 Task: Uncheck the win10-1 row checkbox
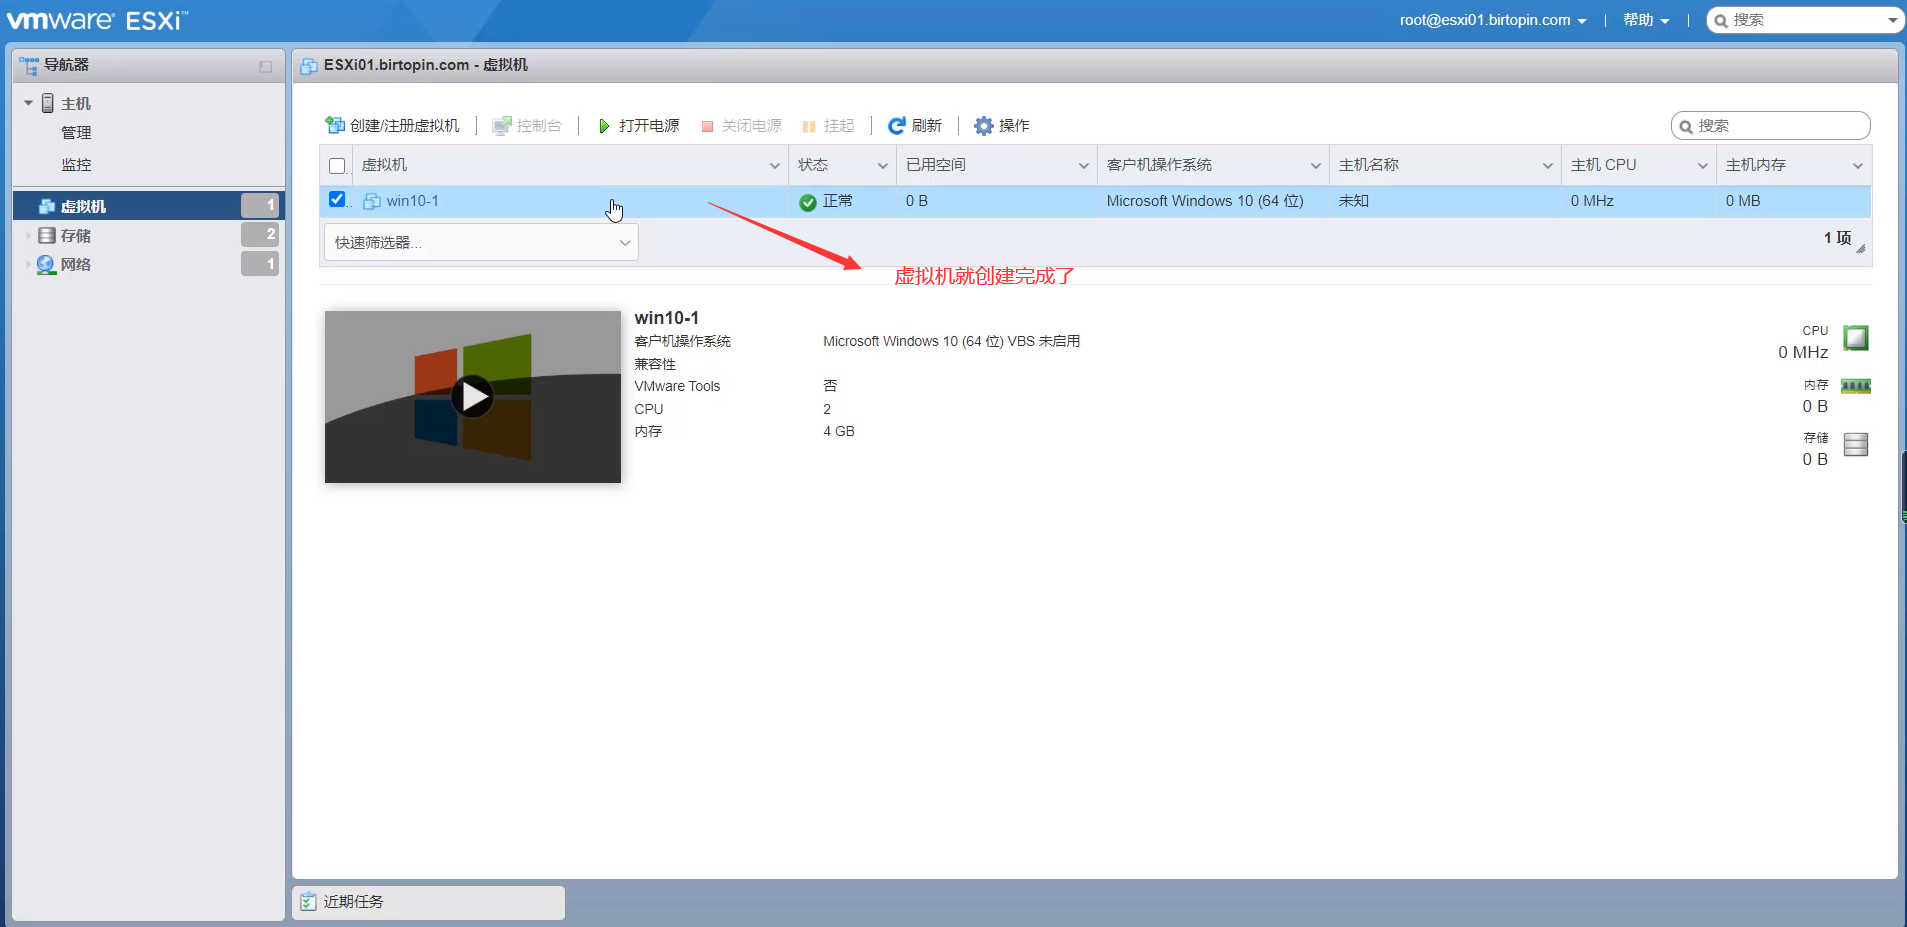point(337,199)
